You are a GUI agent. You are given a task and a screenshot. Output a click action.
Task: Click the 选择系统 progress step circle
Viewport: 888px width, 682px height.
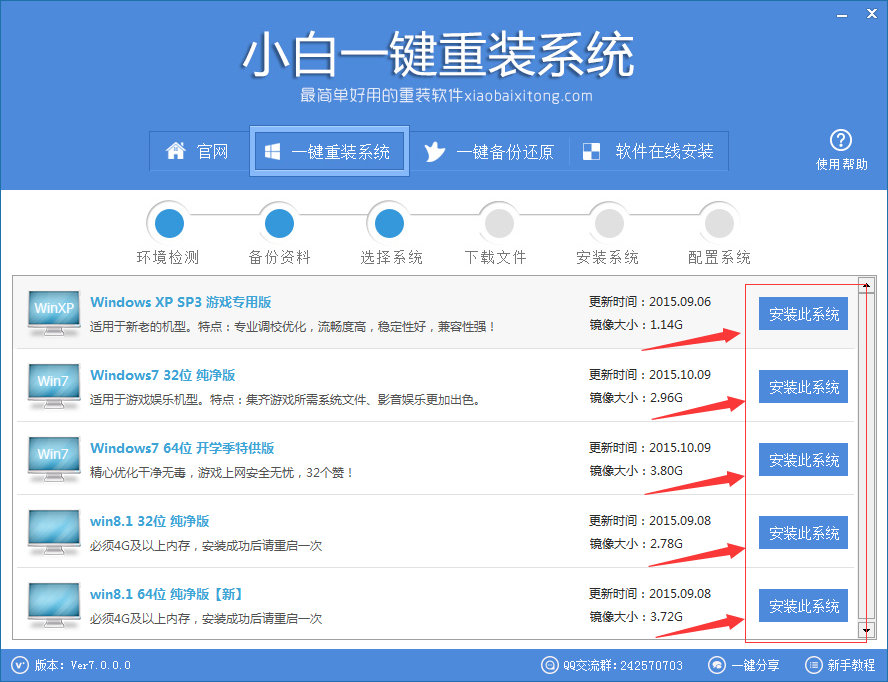click(x=388, y=222)
